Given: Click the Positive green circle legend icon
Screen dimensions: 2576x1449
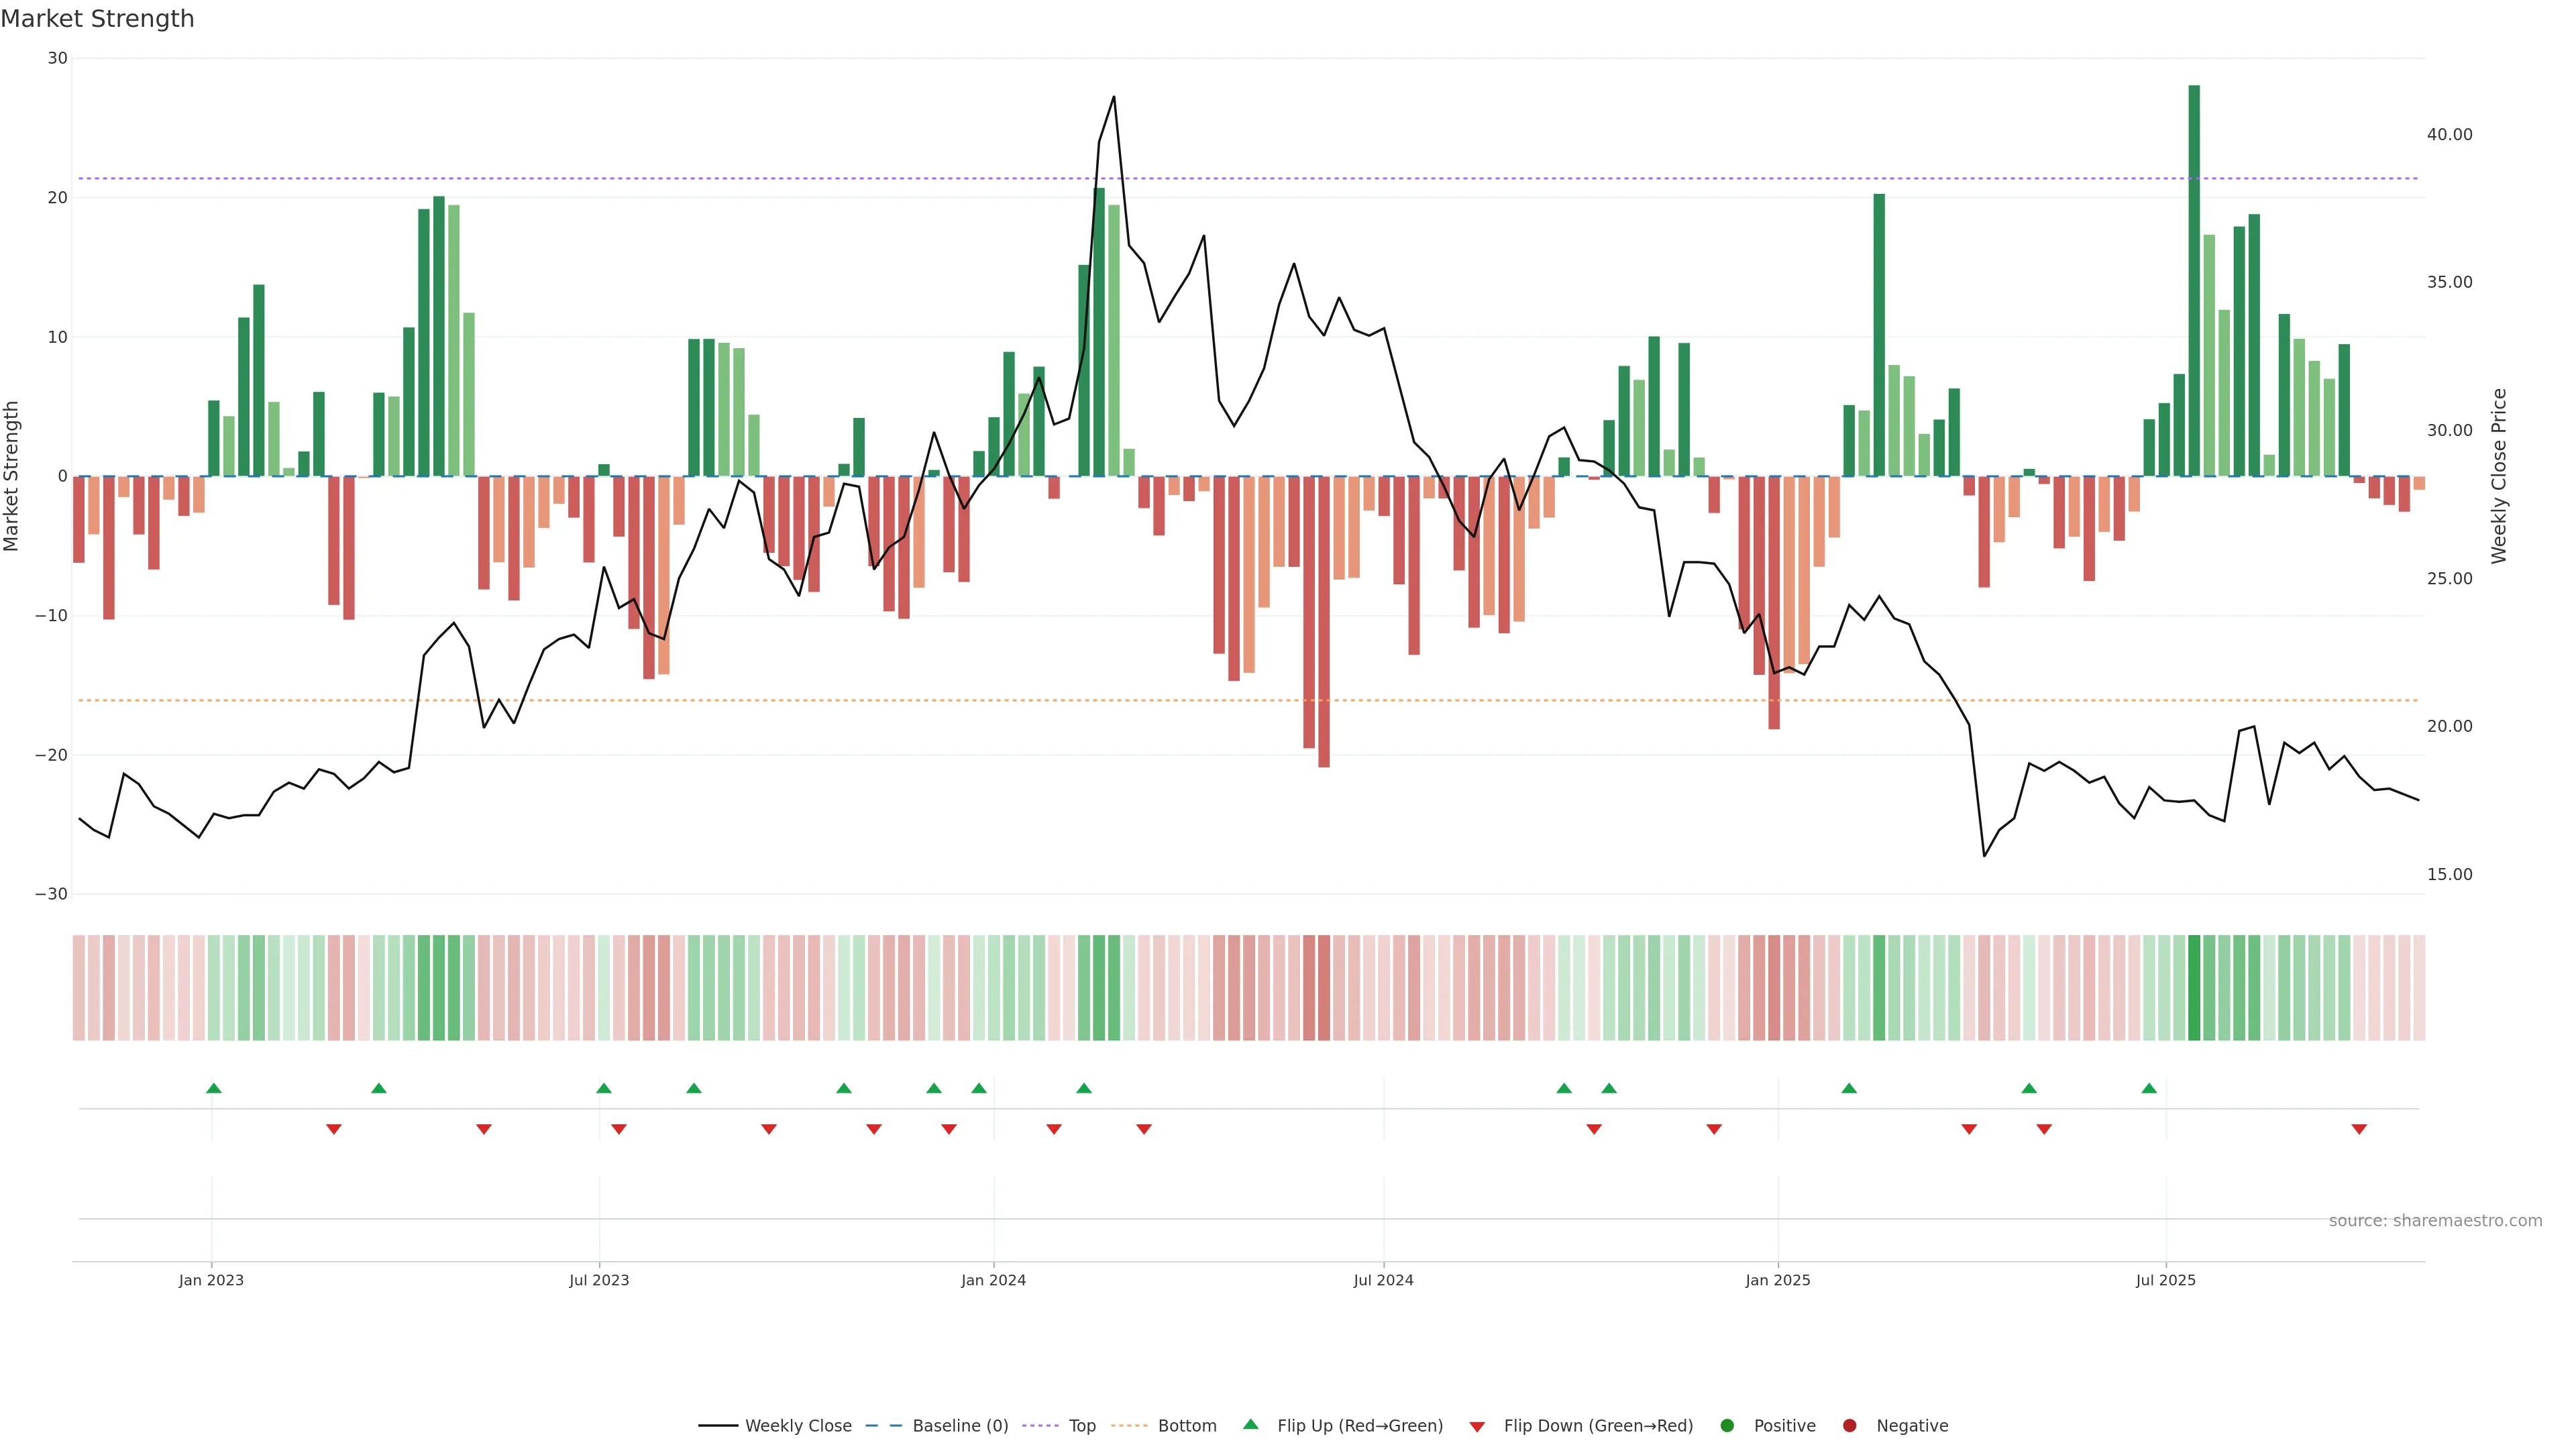Looking at the screenshot, I should pos(1727,1425).
